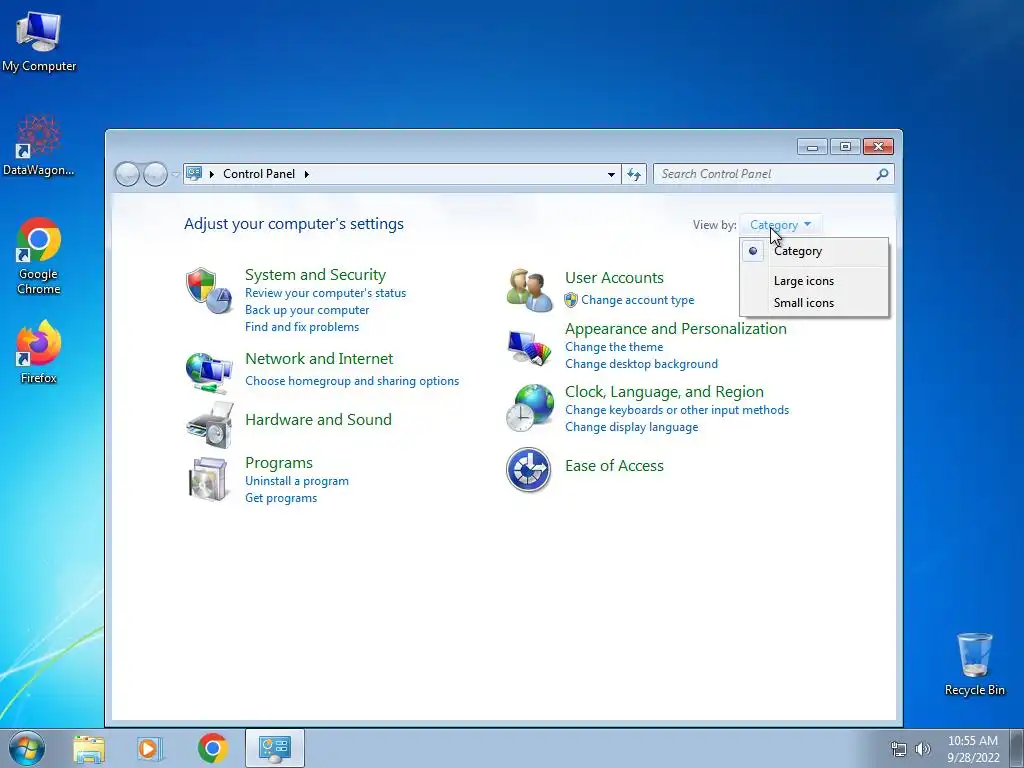Click Change the theme link
This screenshot has height=768, width=1024.
click(614, 347)
